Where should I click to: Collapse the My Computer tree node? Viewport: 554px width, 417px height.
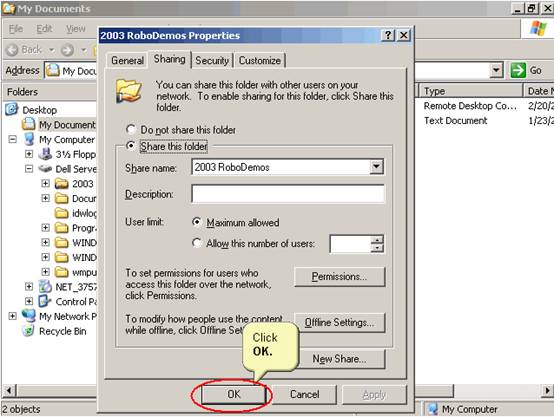click(12, 139)
